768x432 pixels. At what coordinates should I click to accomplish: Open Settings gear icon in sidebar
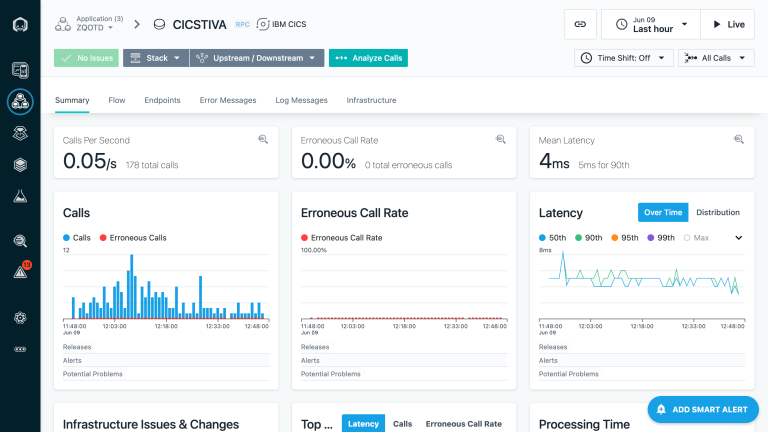(20, 317)
